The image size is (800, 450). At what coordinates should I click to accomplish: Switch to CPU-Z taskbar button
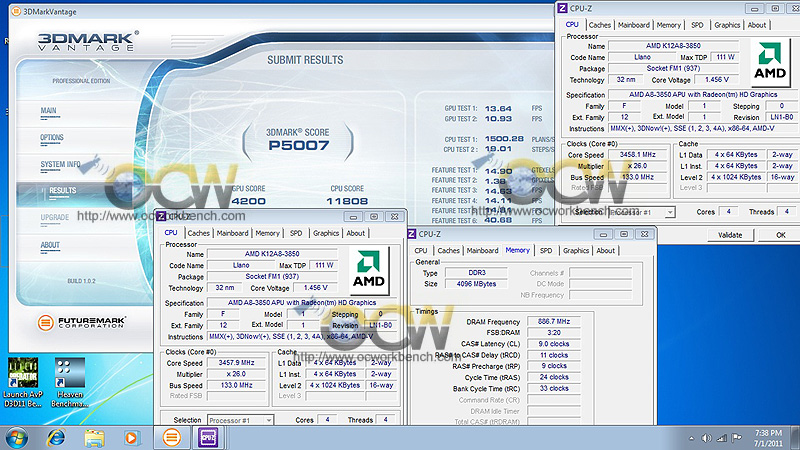click(208, 438)
